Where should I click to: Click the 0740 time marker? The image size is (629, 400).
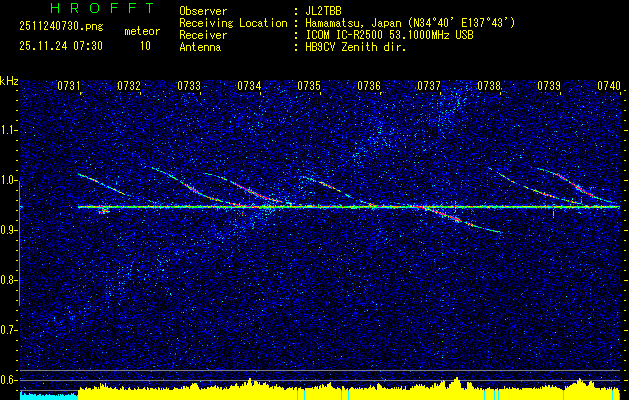[608, 87]
